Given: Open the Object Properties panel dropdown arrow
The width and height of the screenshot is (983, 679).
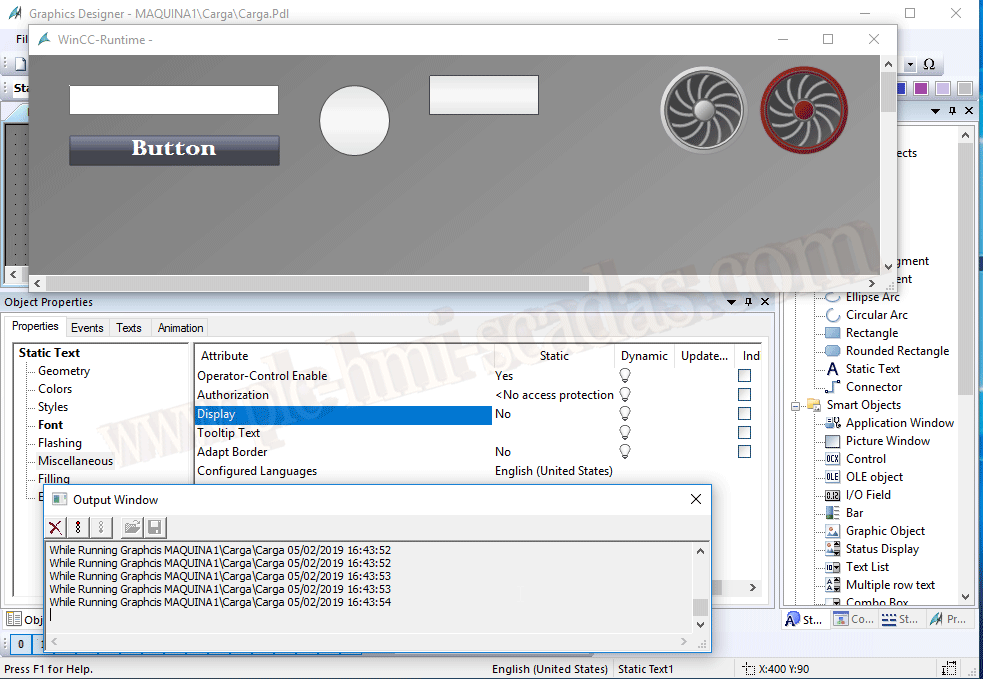Looking at the screenshot, I should coord(732,302).
